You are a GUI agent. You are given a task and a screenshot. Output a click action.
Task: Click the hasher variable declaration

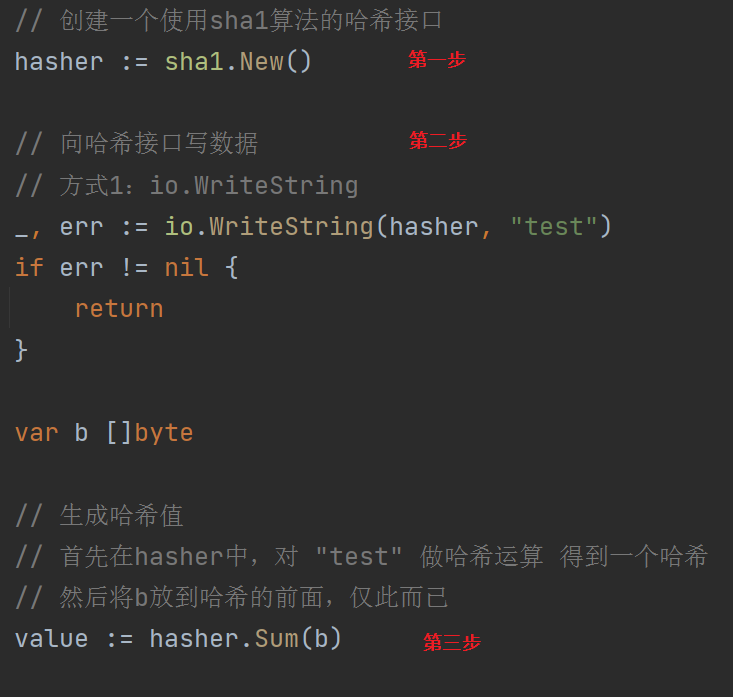(59, 62)
